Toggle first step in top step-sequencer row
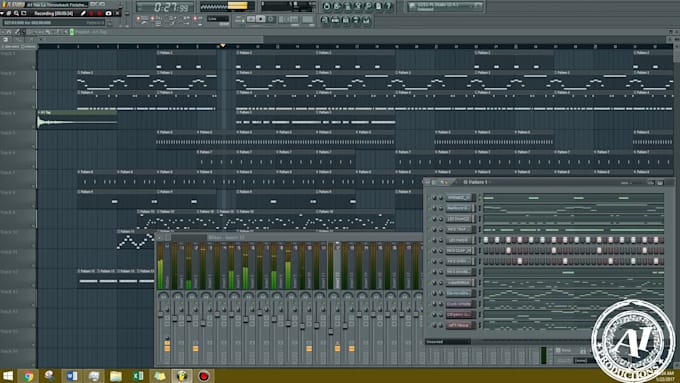This screenshot has width=680, height=383. pos(486,240)
